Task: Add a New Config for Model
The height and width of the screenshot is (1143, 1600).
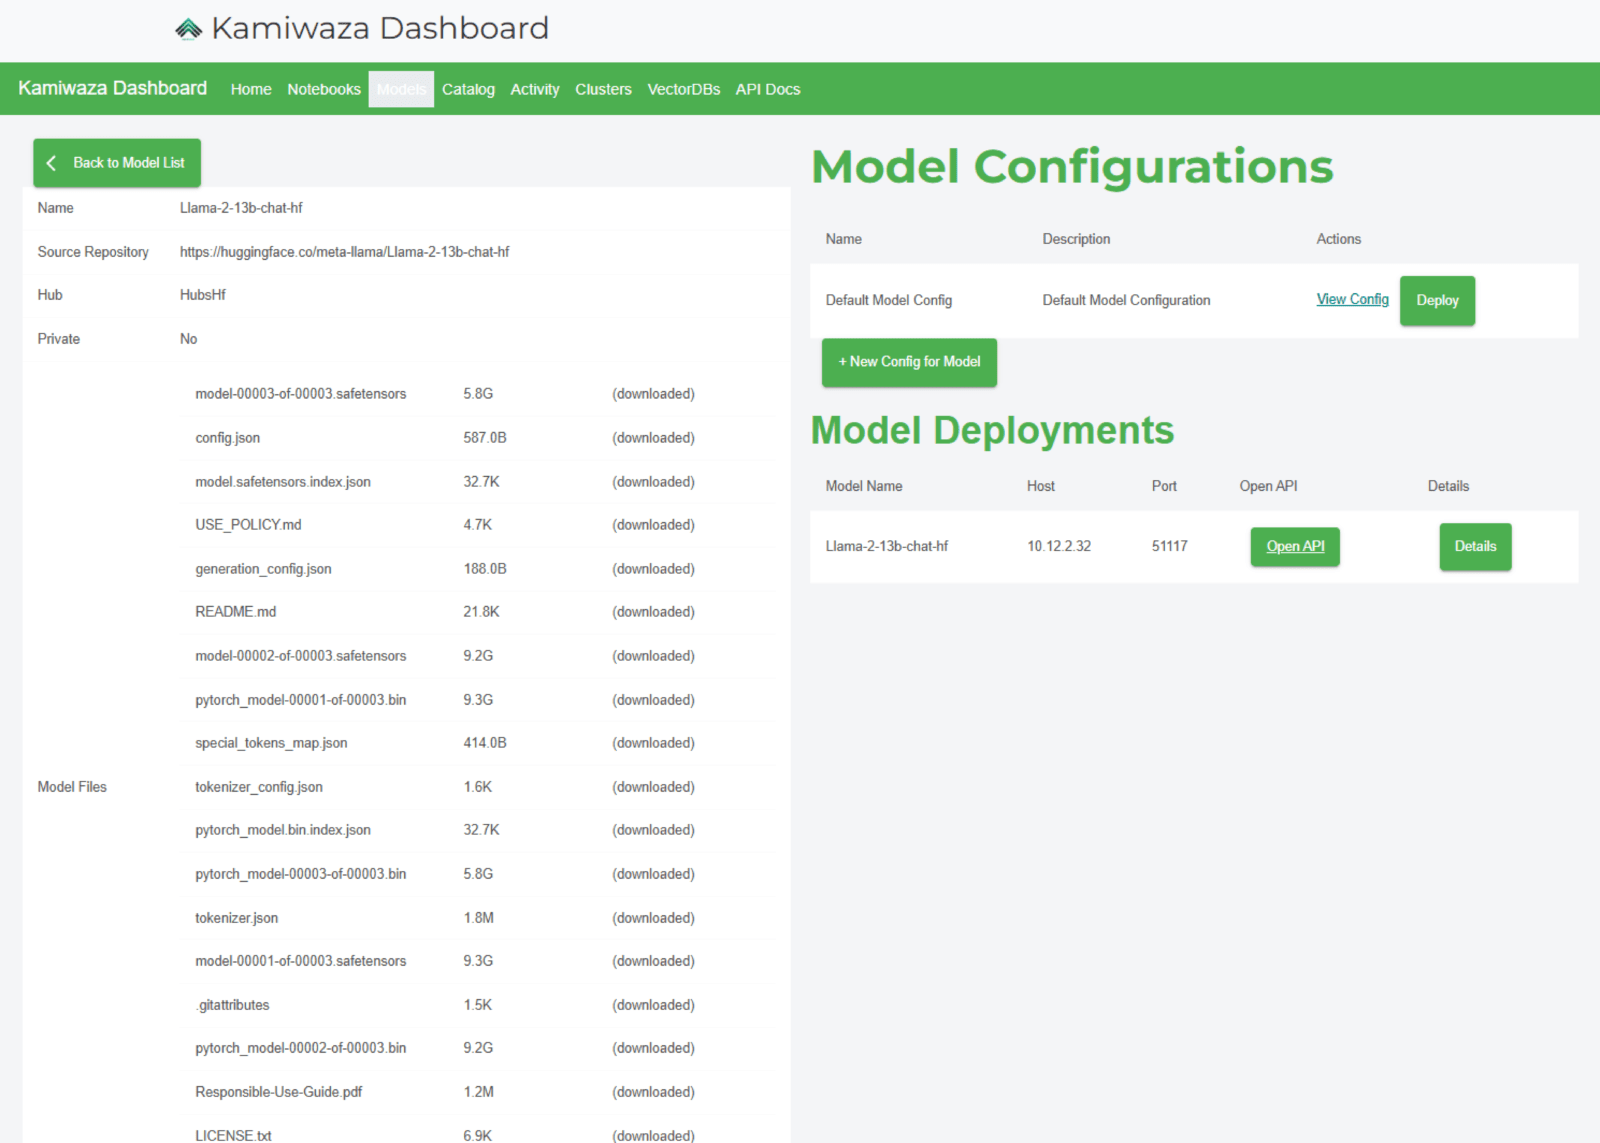Action: click(909, 362)
